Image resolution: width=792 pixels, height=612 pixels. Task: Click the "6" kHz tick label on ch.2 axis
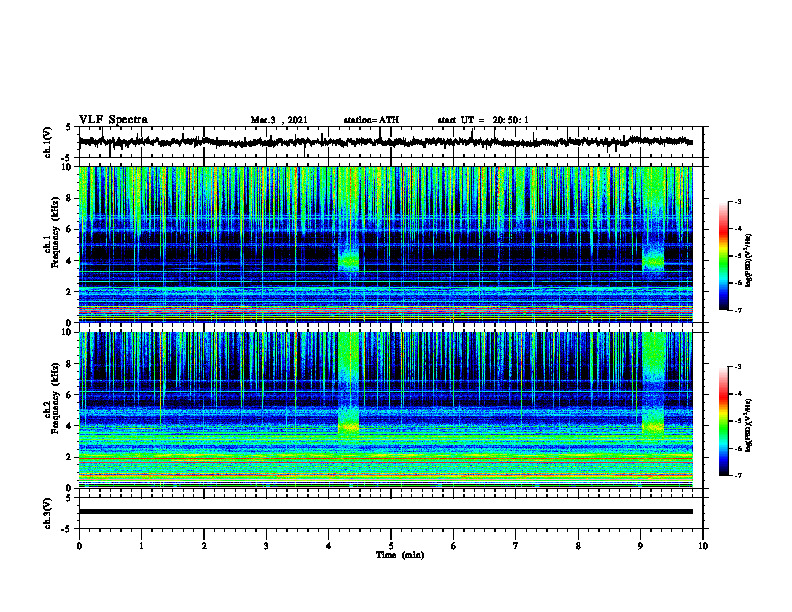click(71, 395)
